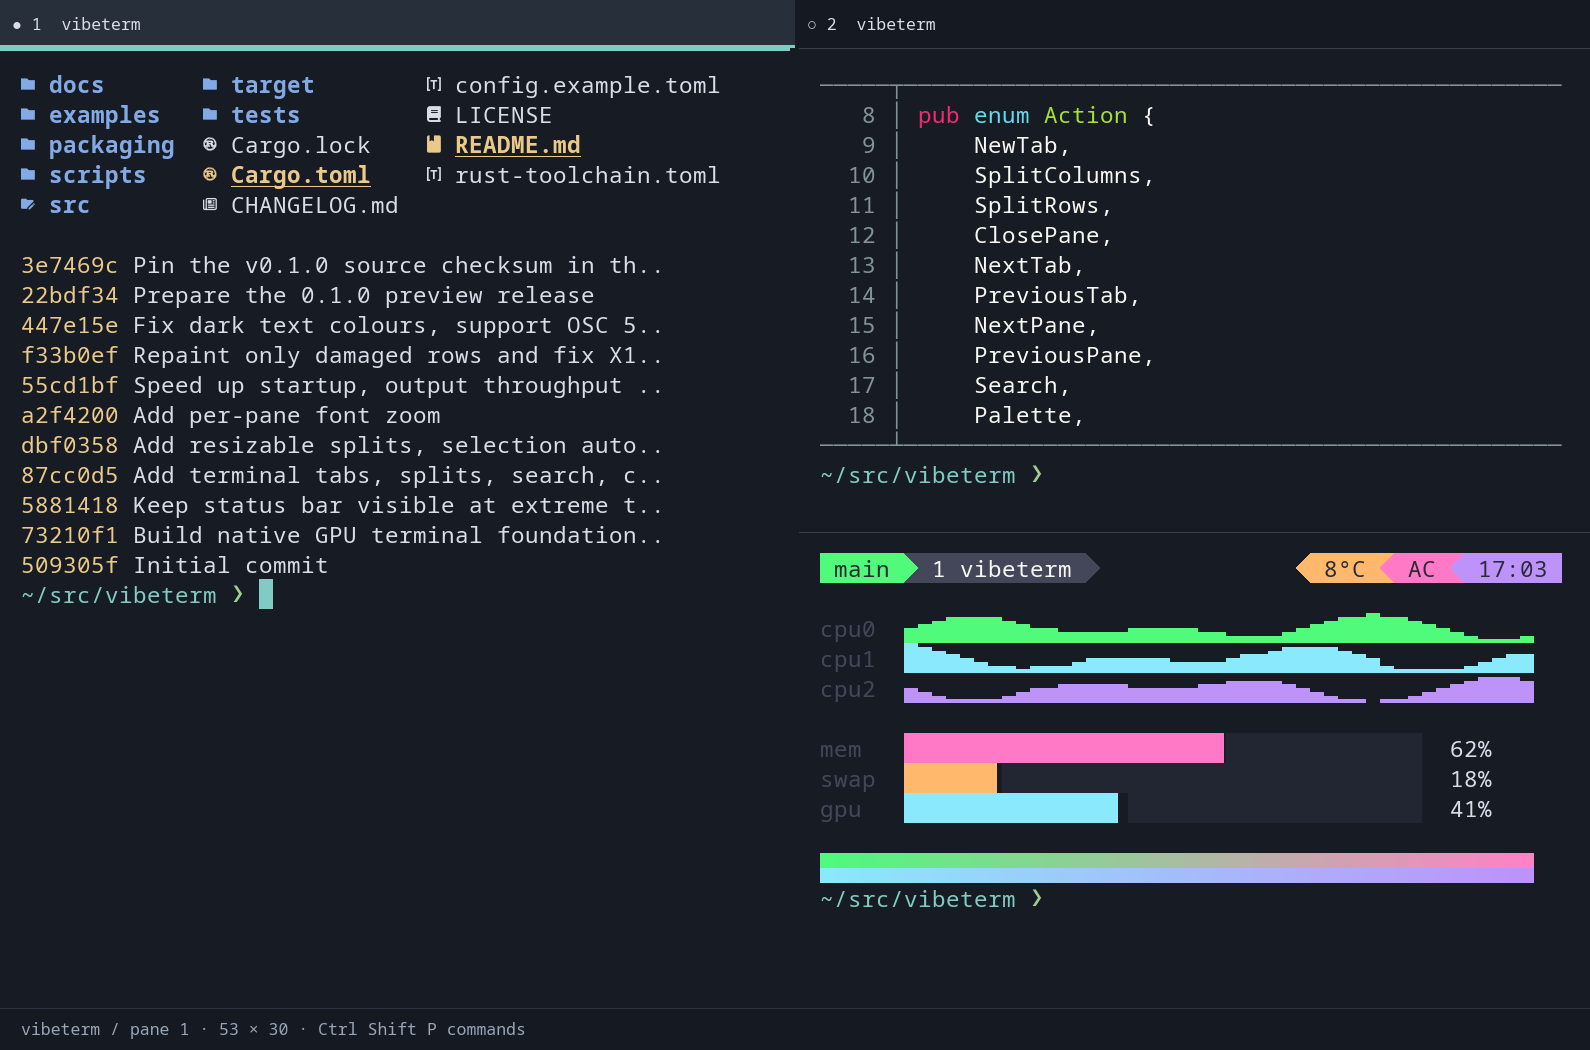This screenshot has width=1590, height=1050.
Task: Click commit hash a2f4200
Action: [70, 415]
